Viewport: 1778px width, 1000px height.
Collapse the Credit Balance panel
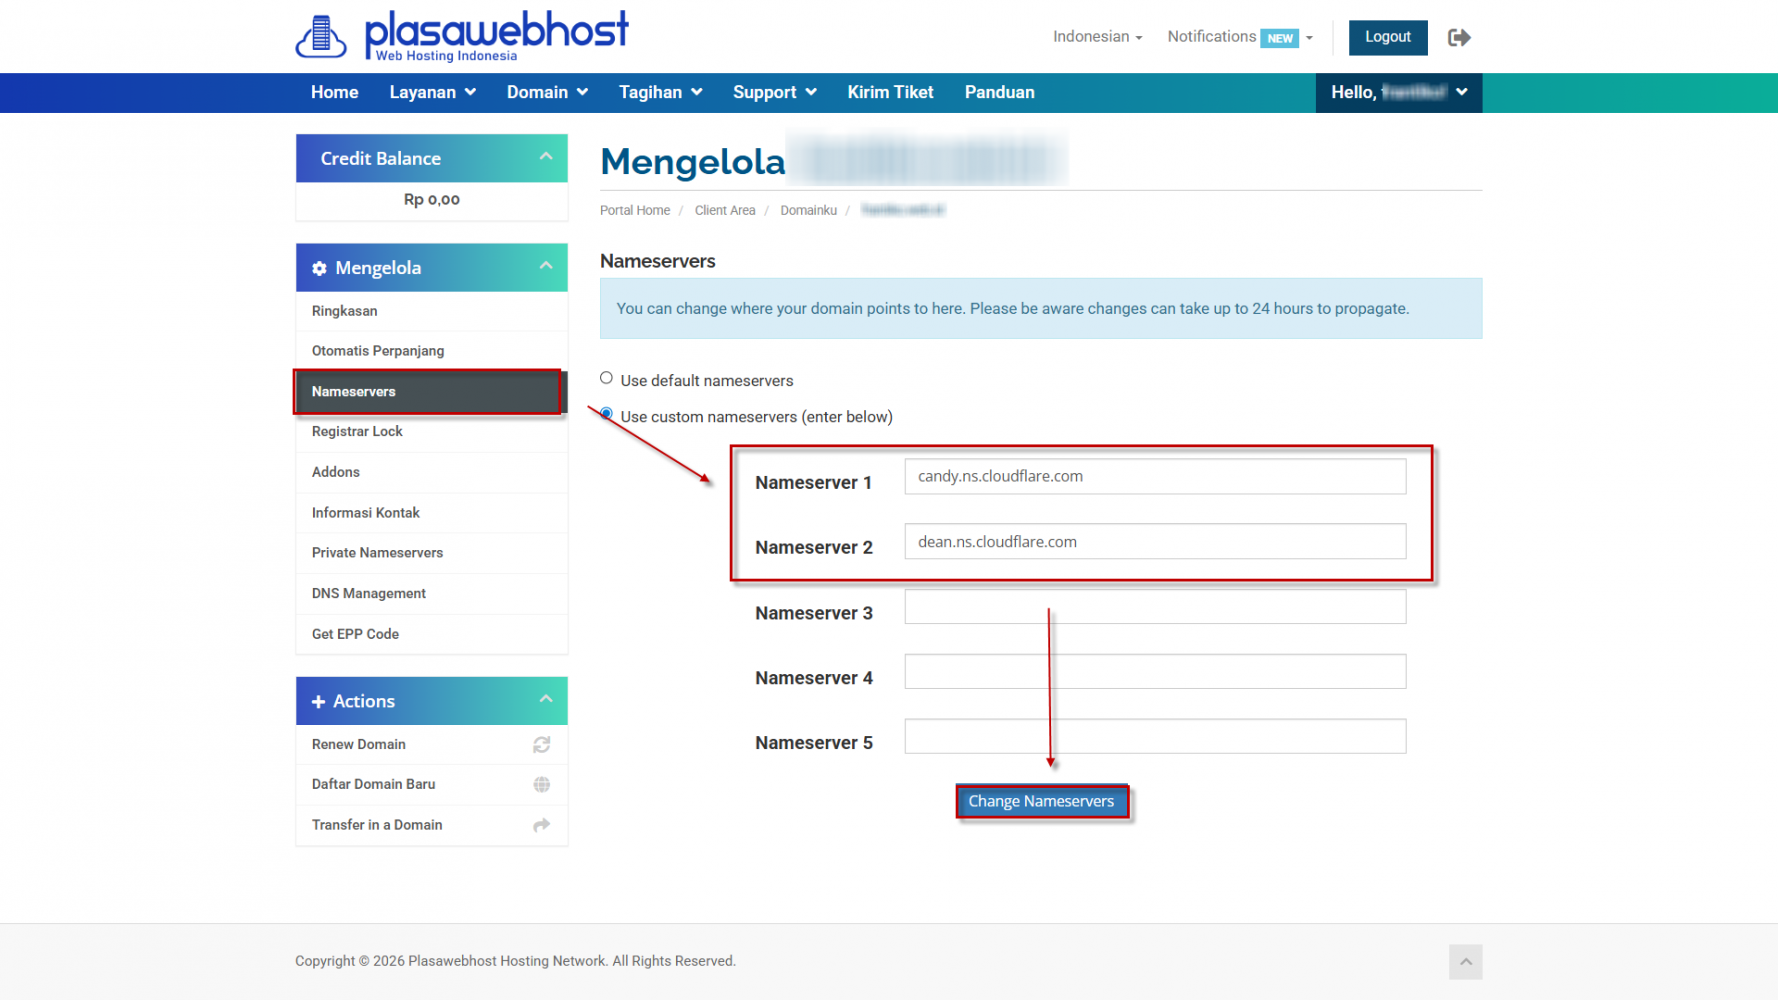point(546,157)
